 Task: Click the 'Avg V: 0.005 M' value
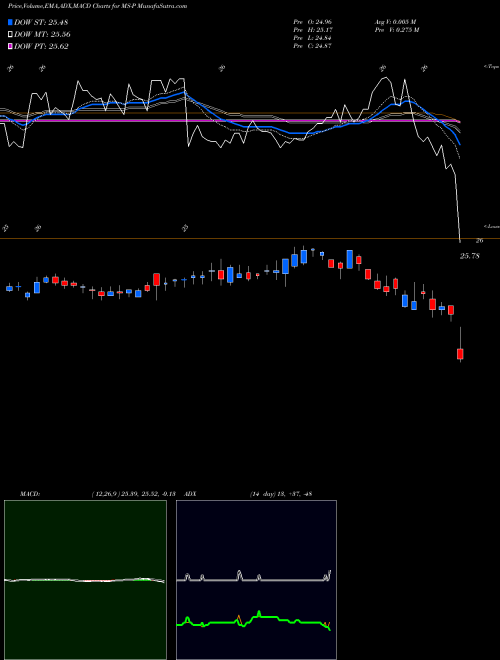(x=395, y=22)
